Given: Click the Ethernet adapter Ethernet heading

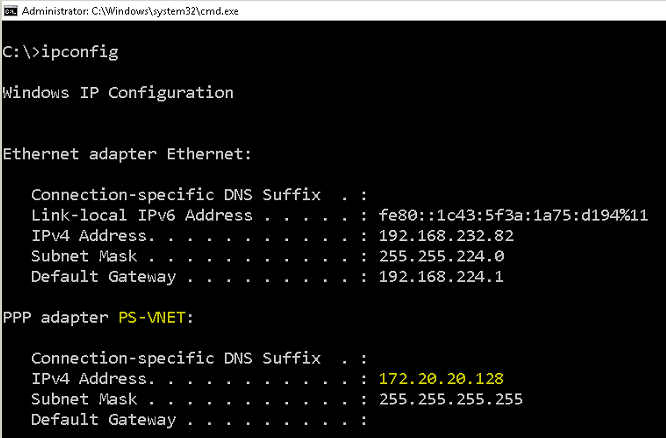Looking at the screenshot, I should [127, 154].
